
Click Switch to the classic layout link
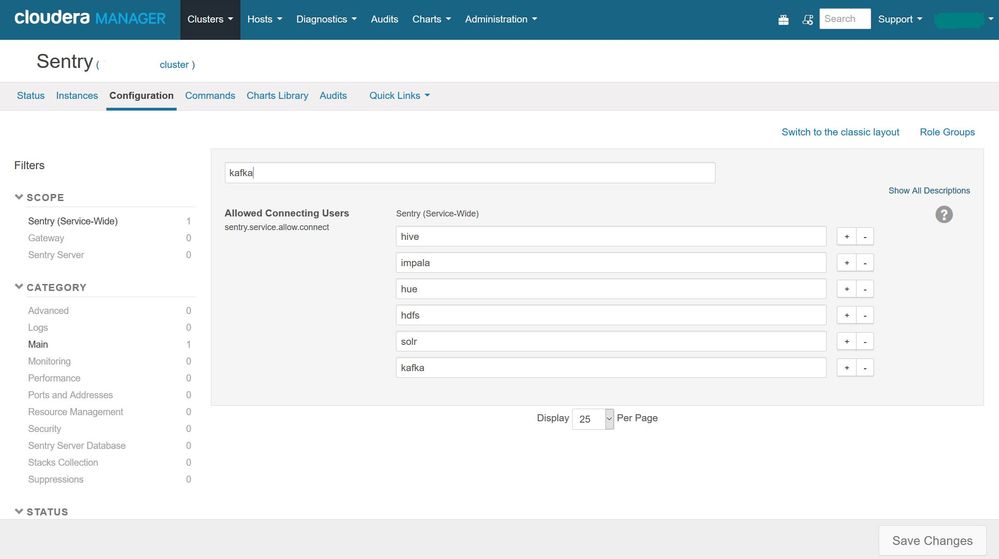tap(840, 132)
